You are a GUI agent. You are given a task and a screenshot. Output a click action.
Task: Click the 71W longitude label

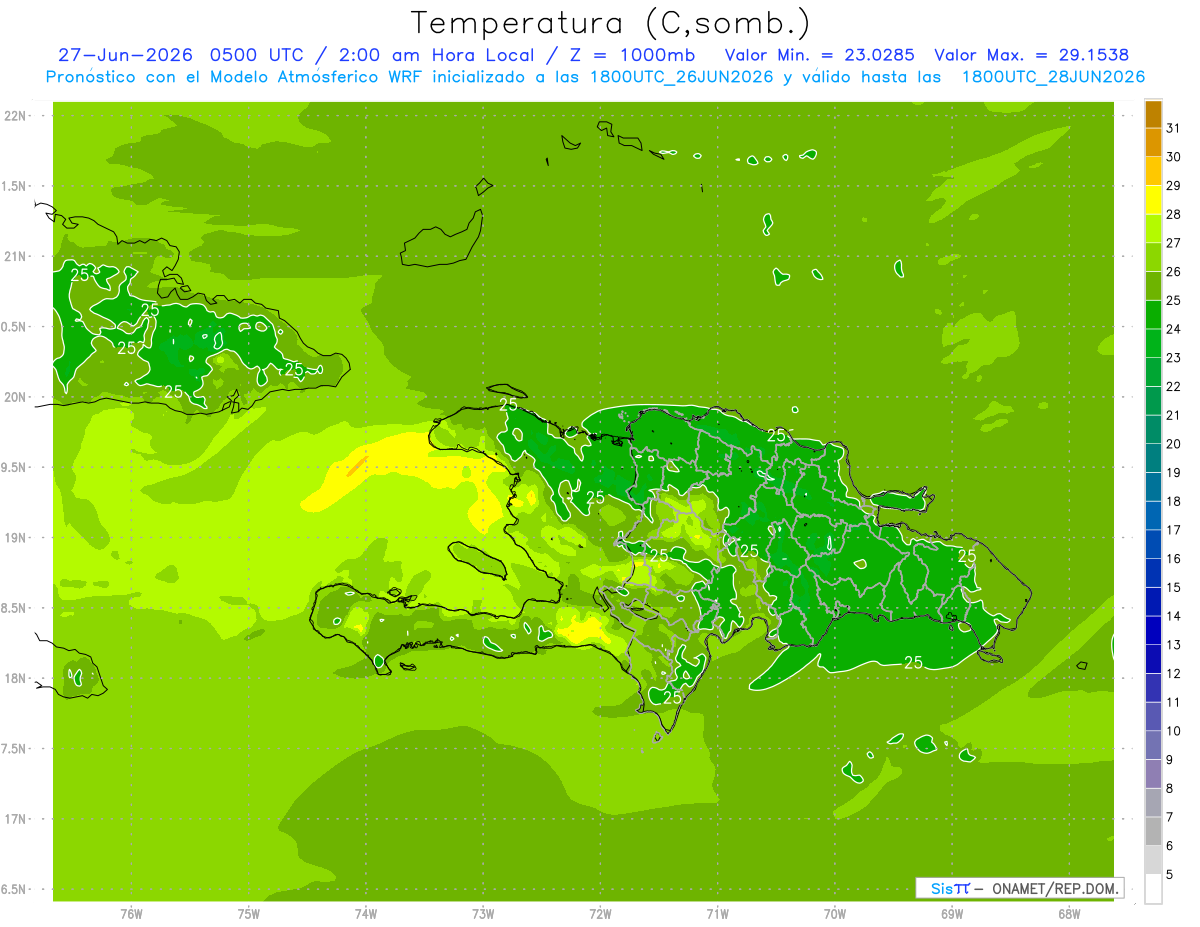(717, 913)
